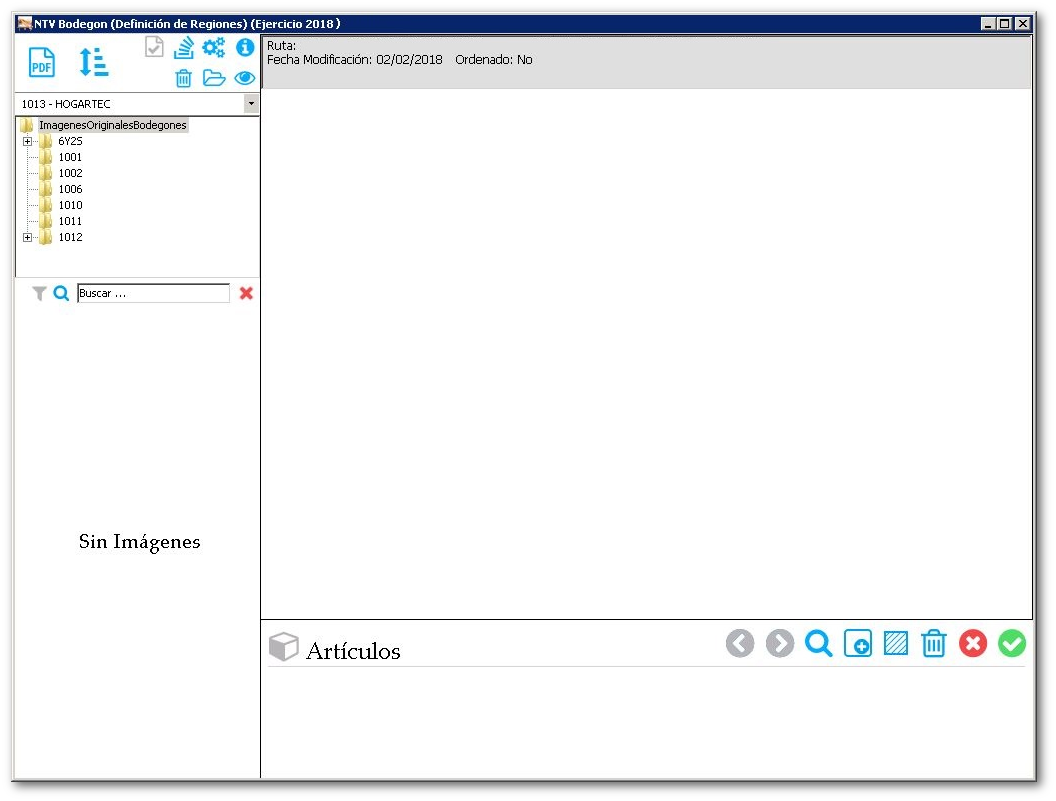The height and width of the screenshot is (801, 1056).
Task: Click the document checkmark icon
Action: click(154, 46)
